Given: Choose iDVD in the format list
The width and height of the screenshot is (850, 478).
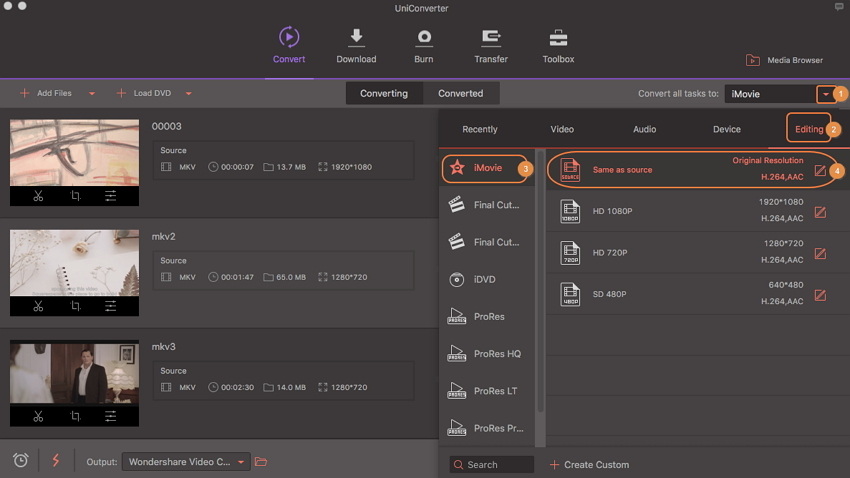Looking at the screenshot, I should 486,280.
